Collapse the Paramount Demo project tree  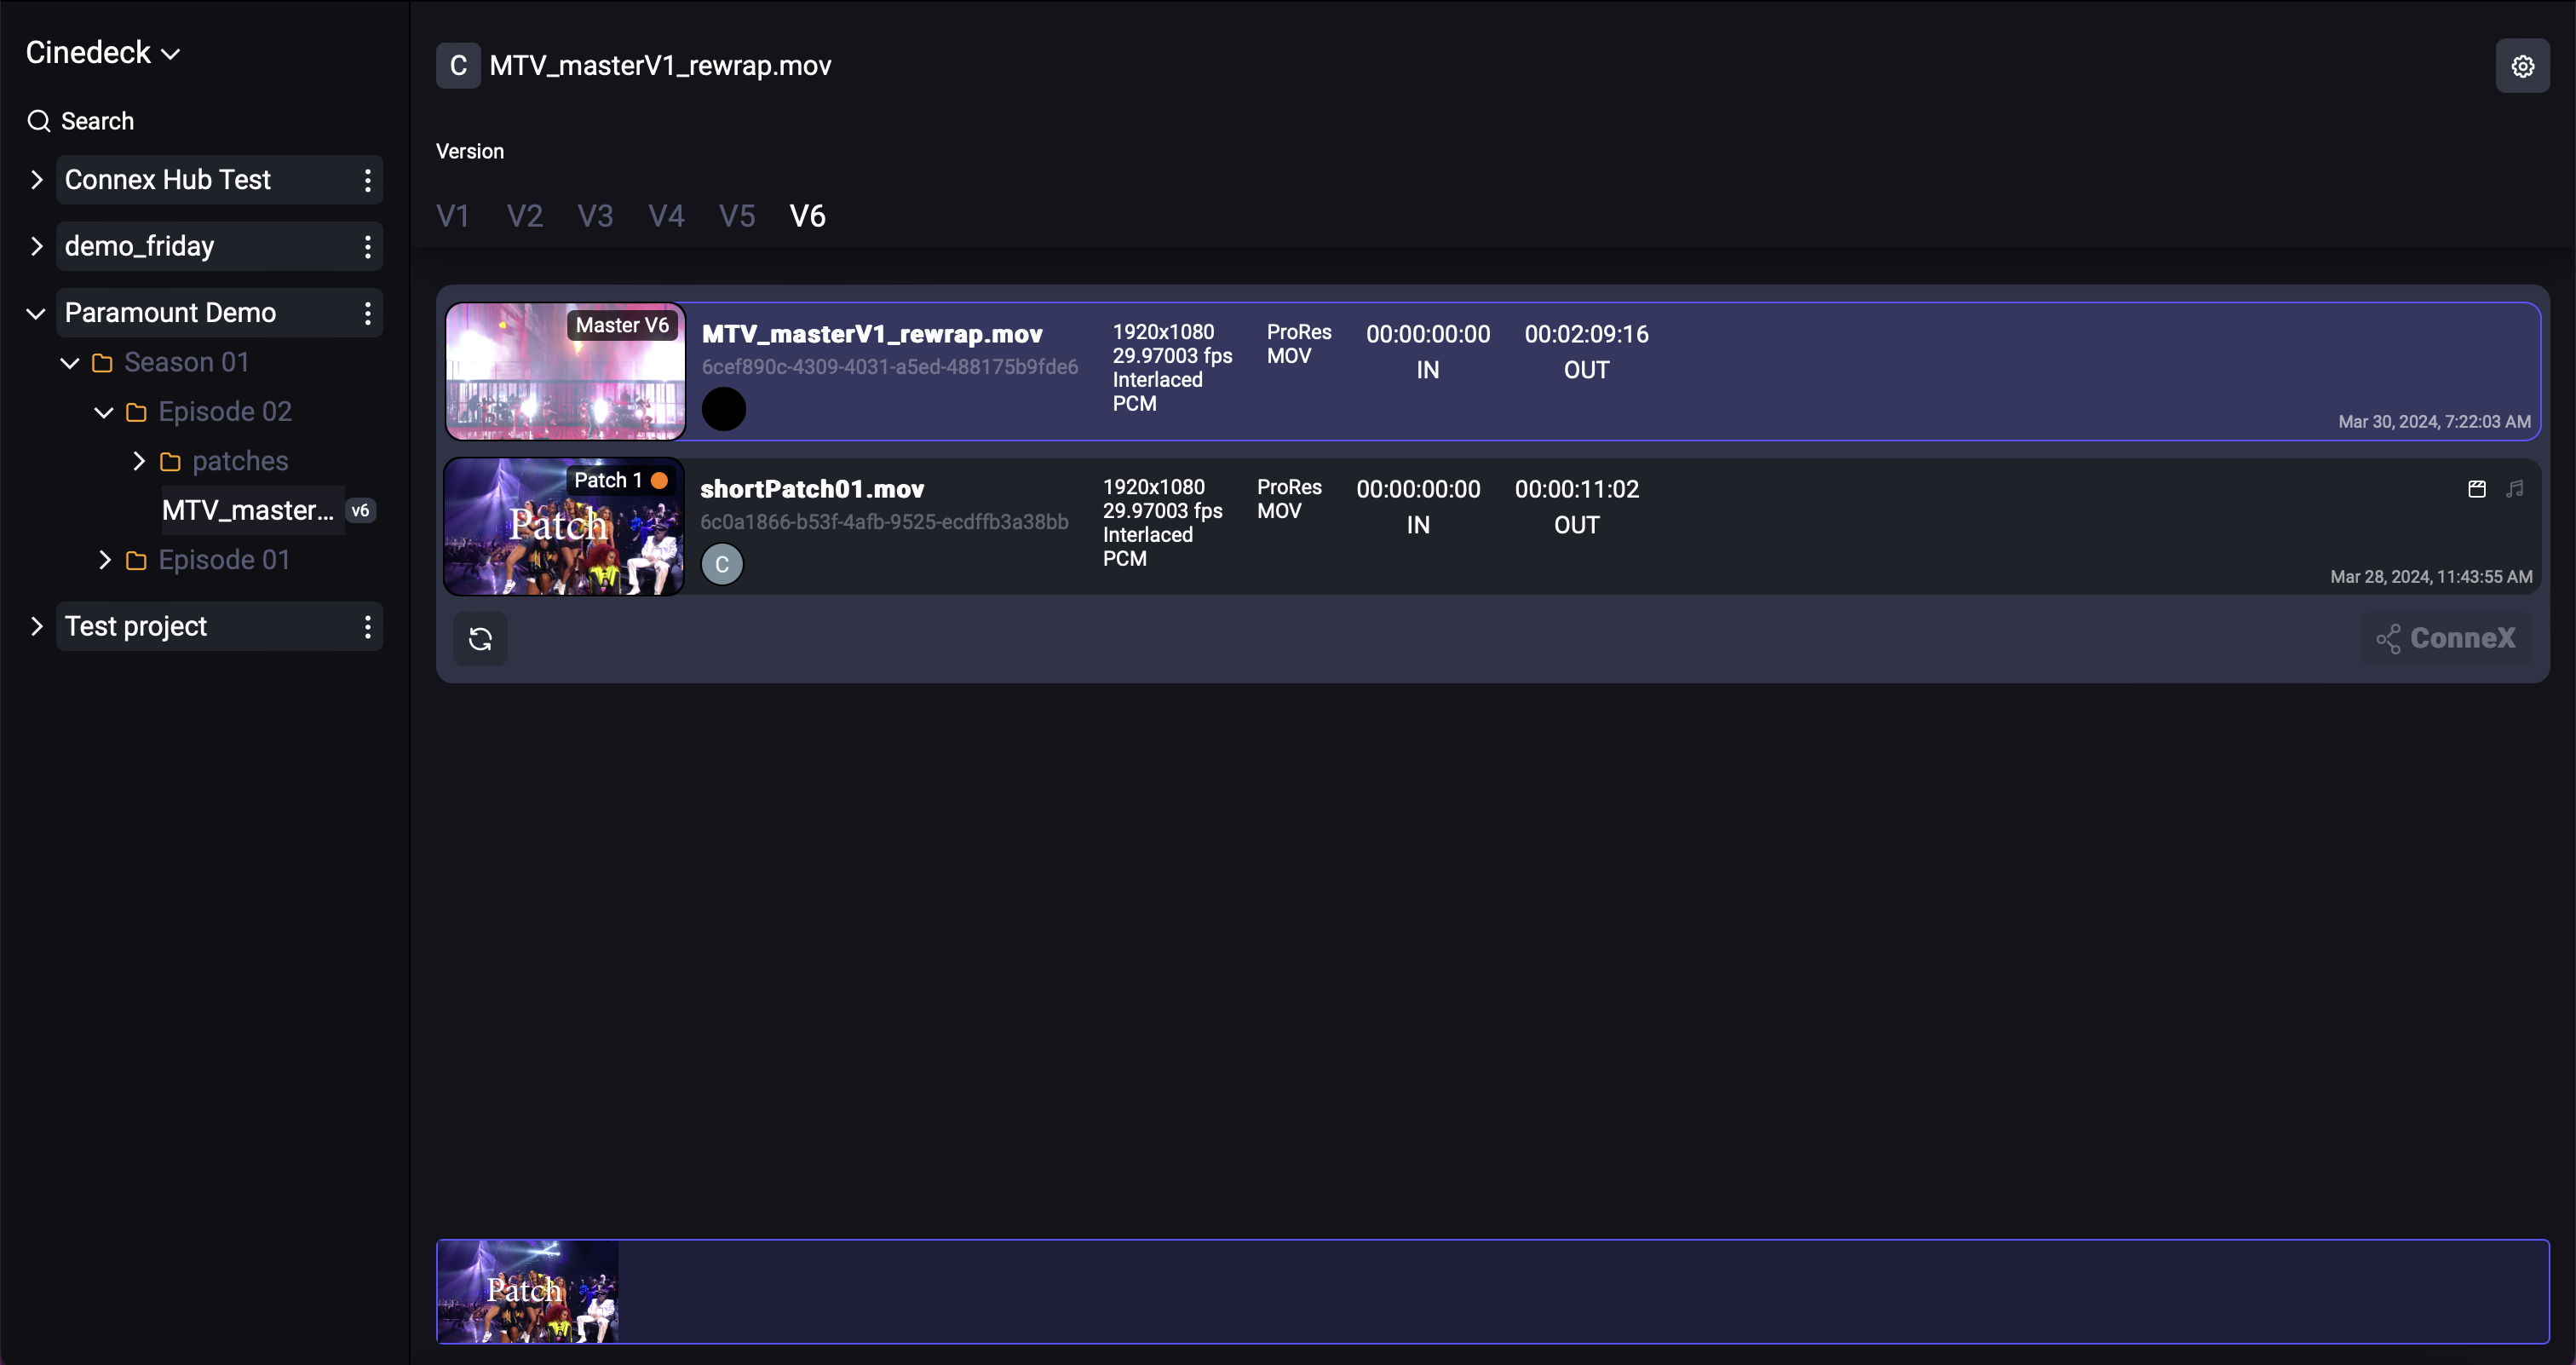point(36,313)
